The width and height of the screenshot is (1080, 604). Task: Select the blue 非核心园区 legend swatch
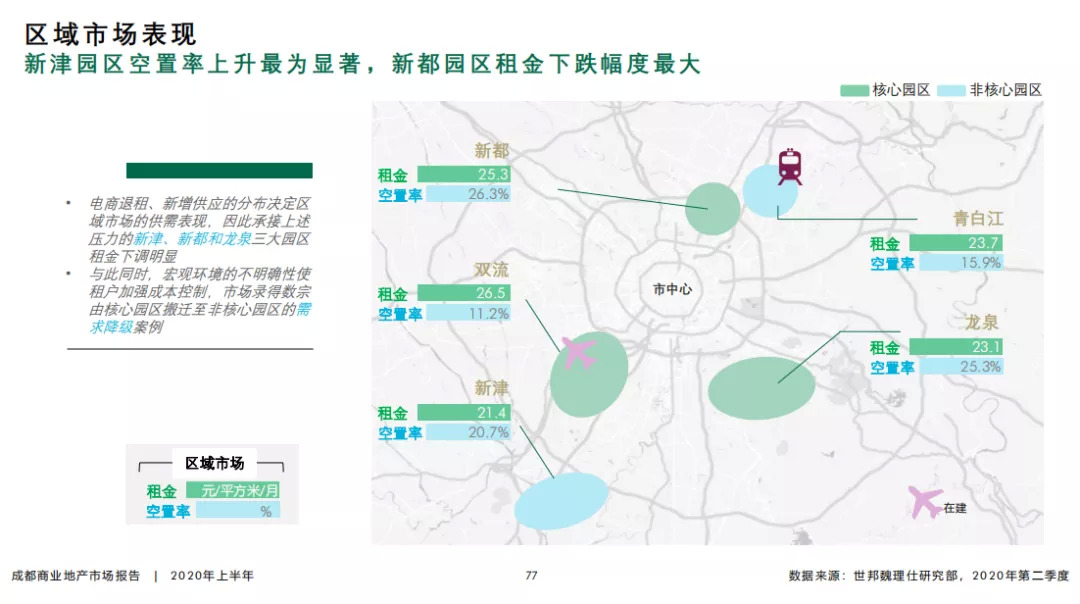click(x=953, y=90)
